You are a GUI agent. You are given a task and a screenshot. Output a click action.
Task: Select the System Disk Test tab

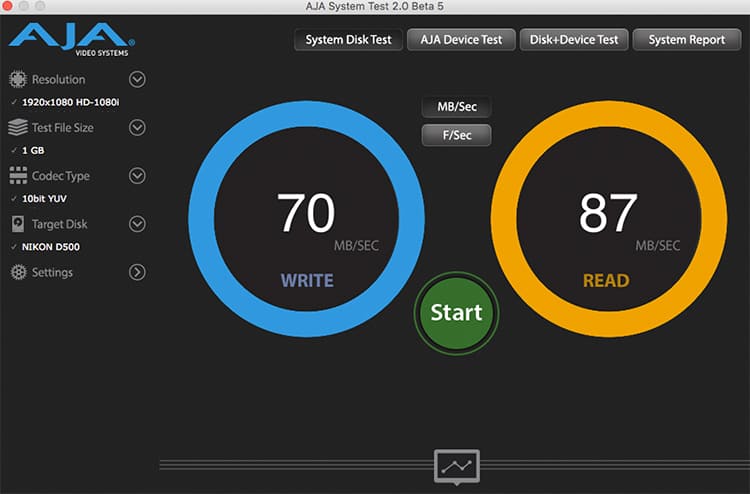[348, 40]
